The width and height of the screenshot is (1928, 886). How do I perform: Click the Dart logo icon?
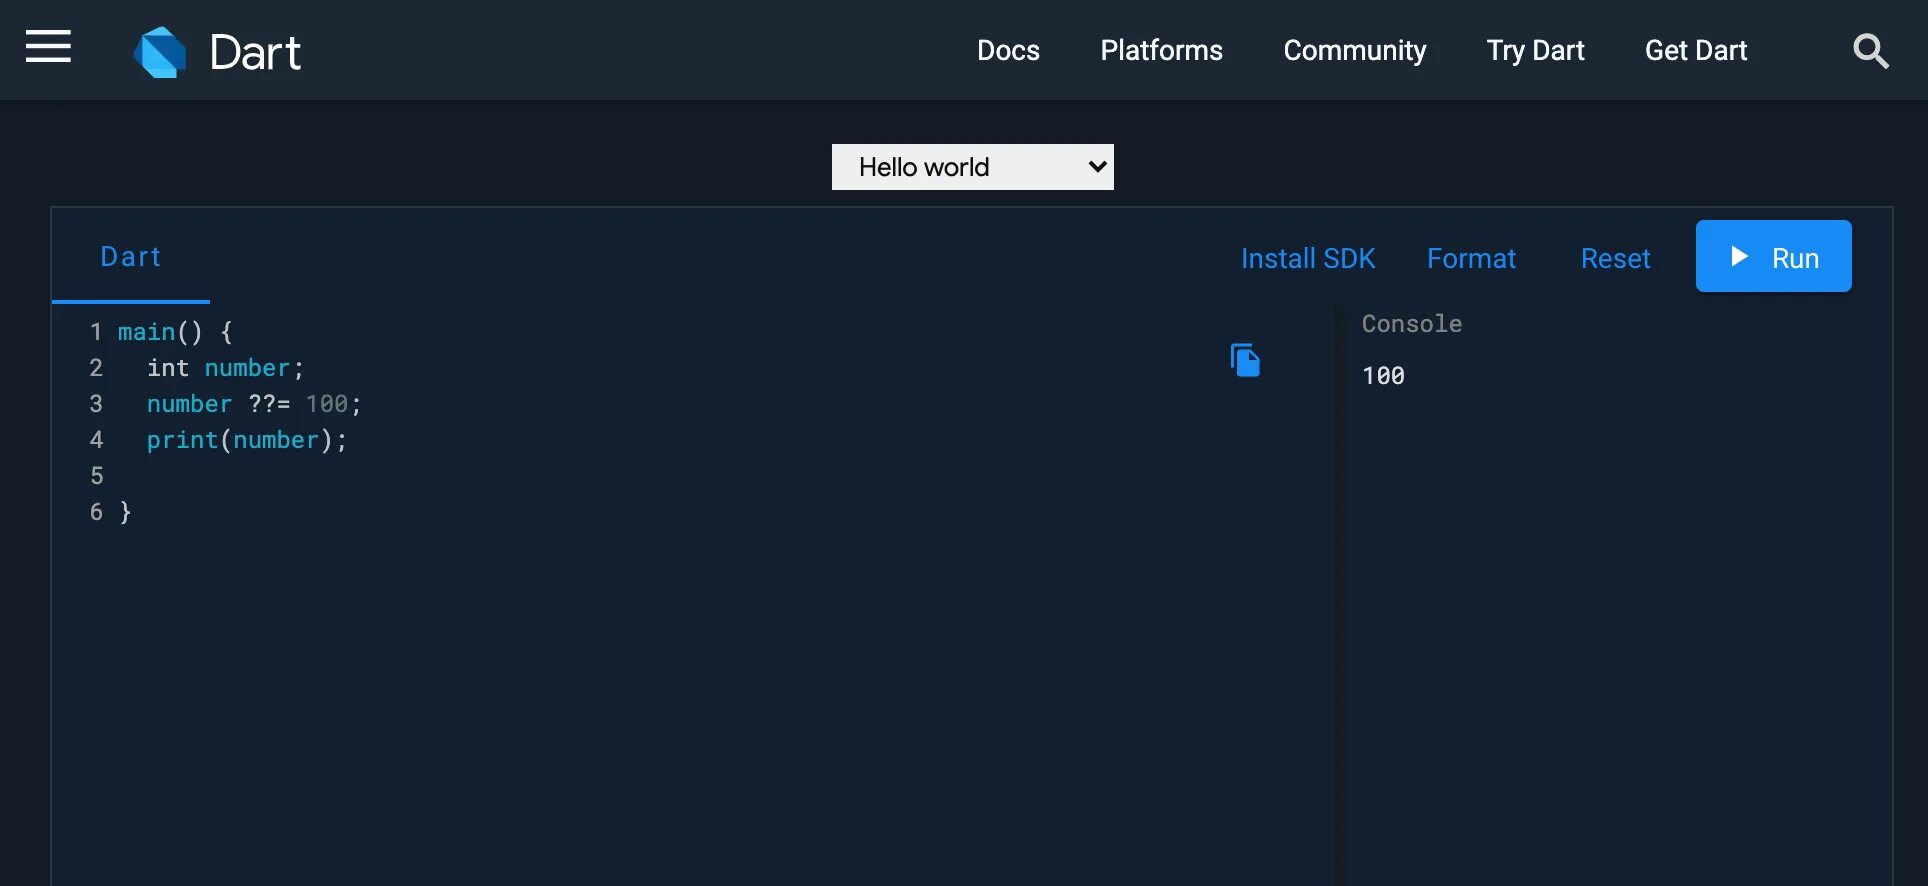tap(160, 52)
